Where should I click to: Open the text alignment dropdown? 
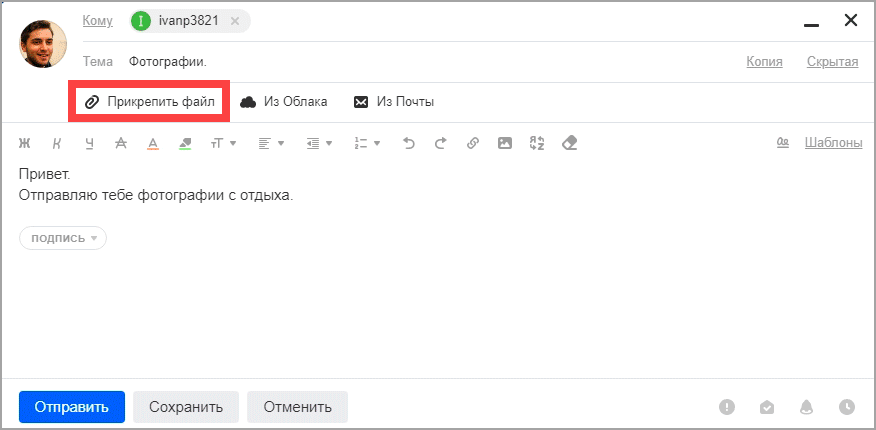271,143
